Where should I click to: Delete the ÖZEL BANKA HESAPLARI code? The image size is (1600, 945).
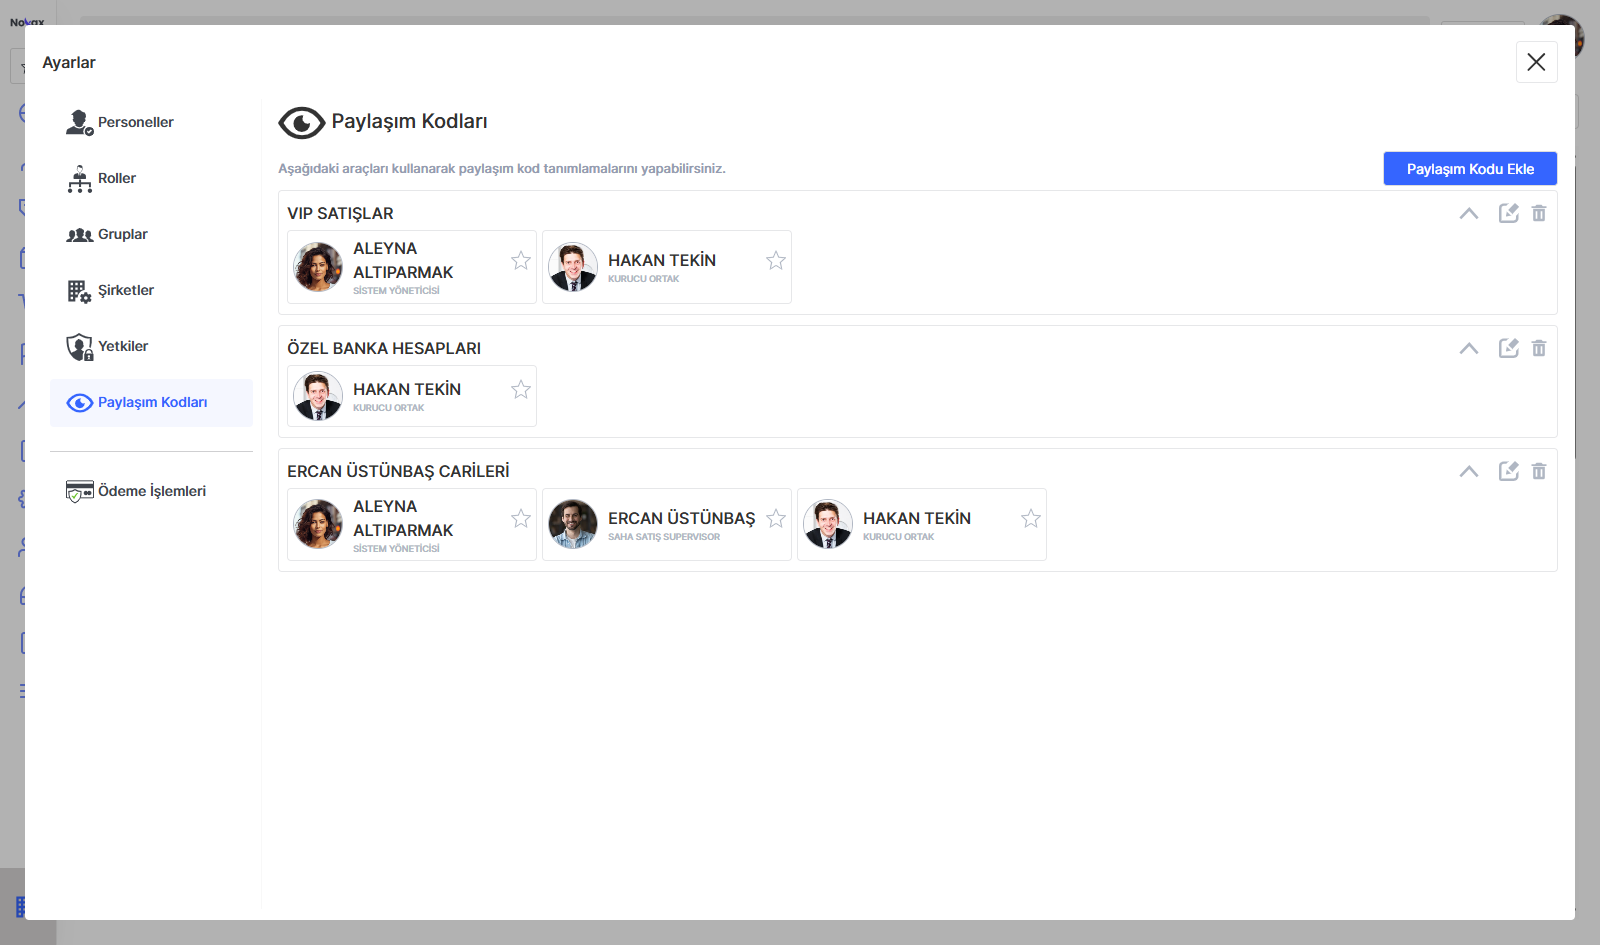[x=1539, y=348]
